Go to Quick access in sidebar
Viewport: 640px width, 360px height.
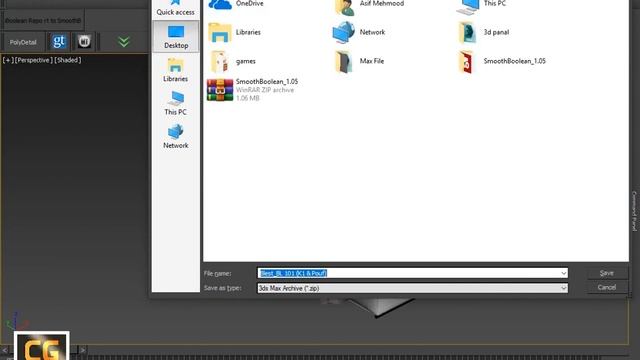tap(176, 8)
